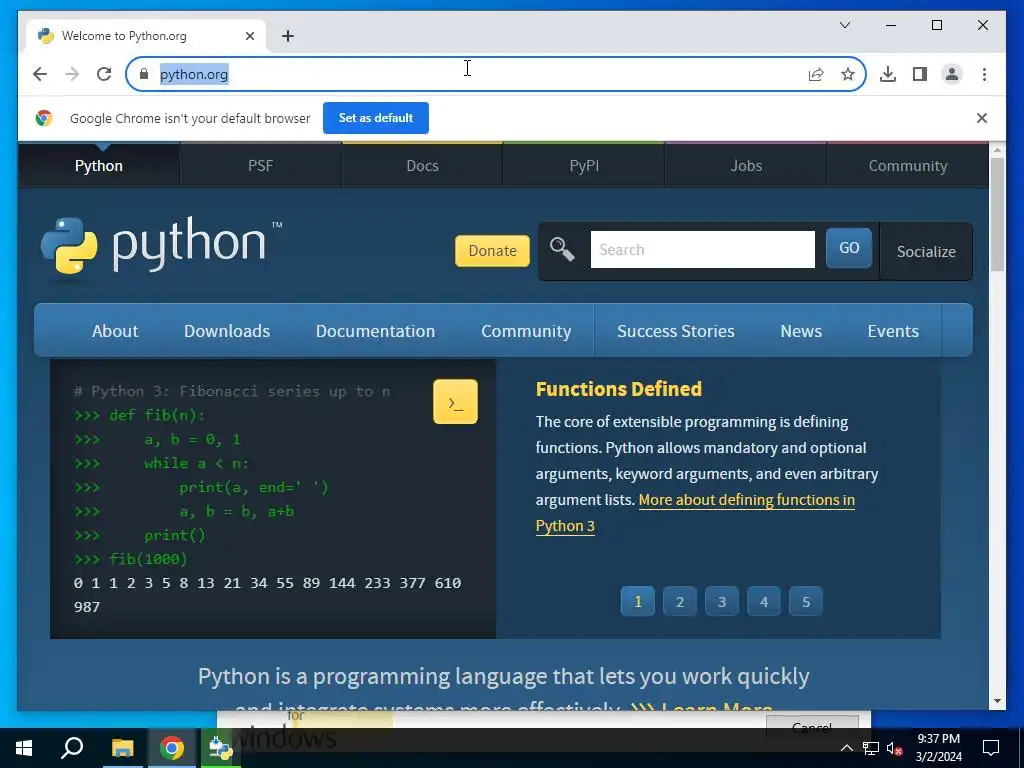Open a new tab with plus icon
Screen dimensions: 1024x768
[x=288, y=36]
